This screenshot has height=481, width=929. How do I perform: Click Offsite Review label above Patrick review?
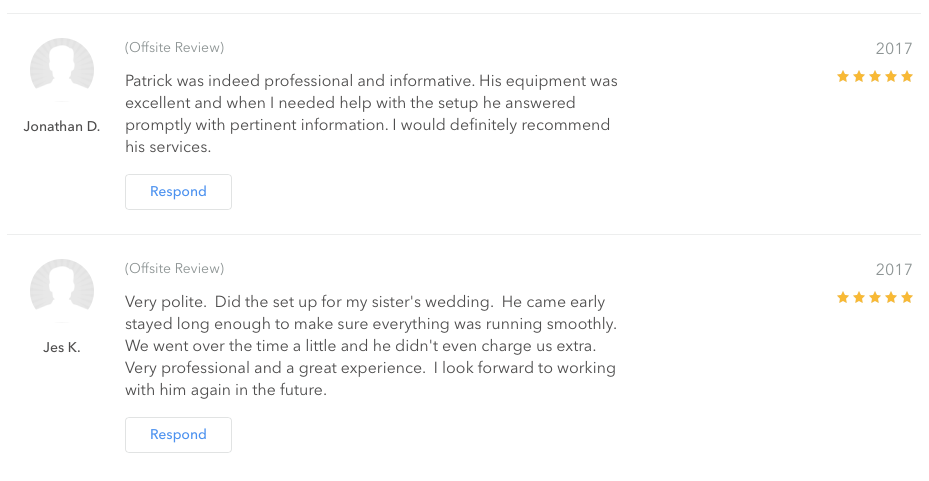(175, 47)
